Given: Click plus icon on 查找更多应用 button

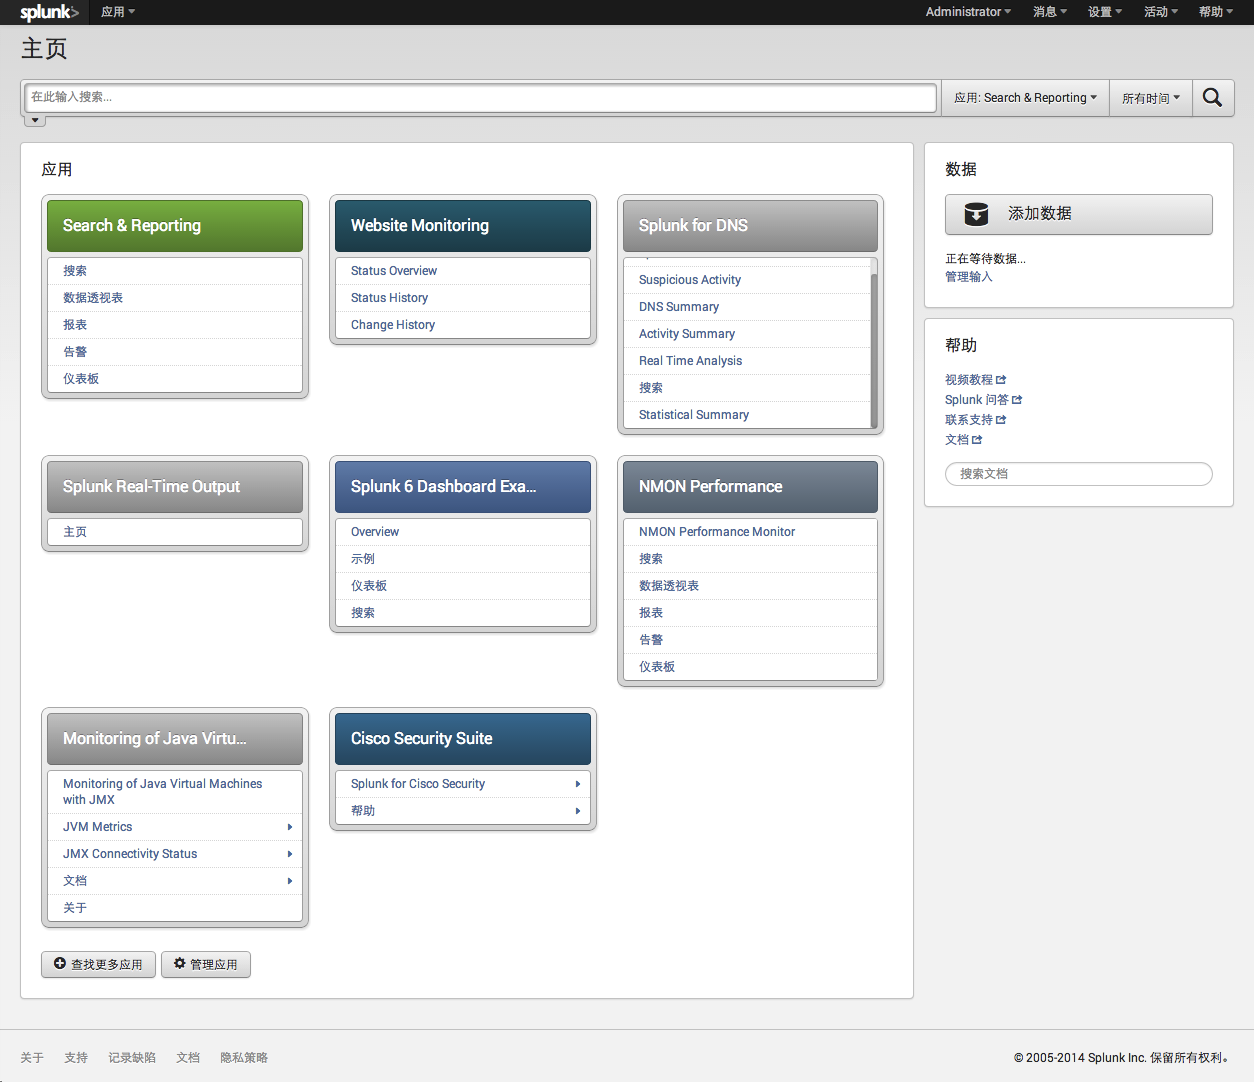Looking at the screenshot, I should pyautogui.click(x=60, y=964).
